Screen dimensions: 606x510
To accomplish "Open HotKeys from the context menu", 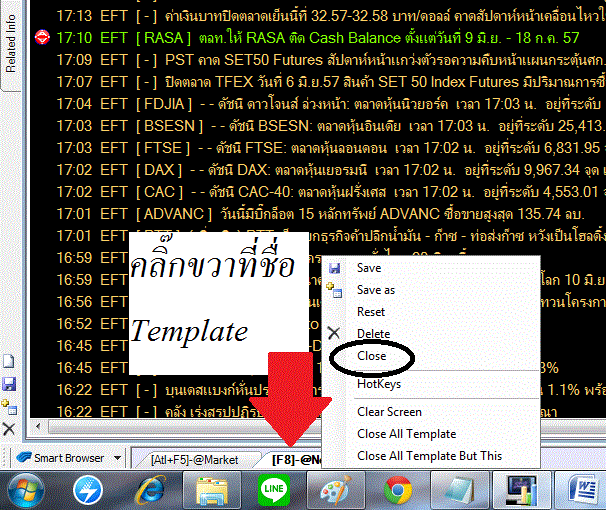I will coord(379,384).
